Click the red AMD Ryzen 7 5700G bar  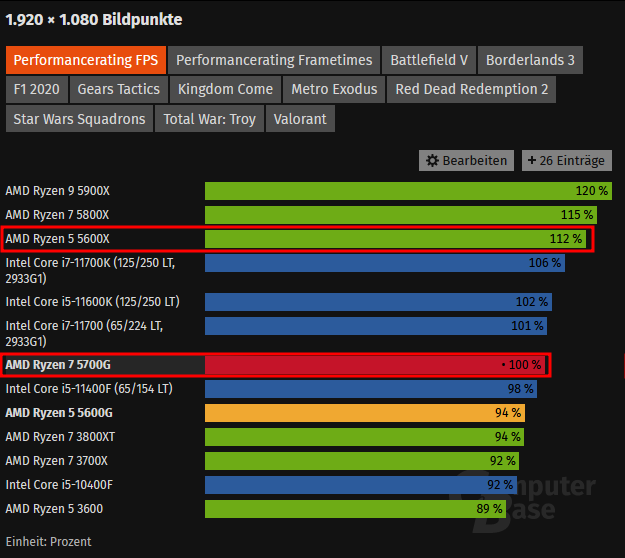click(x=375, y=365)
